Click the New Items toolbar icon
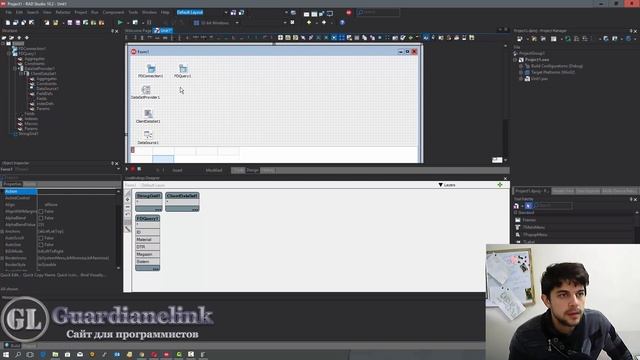Image resolution: width=640 pixels, height=360 pixels. [x=8, y=22]
